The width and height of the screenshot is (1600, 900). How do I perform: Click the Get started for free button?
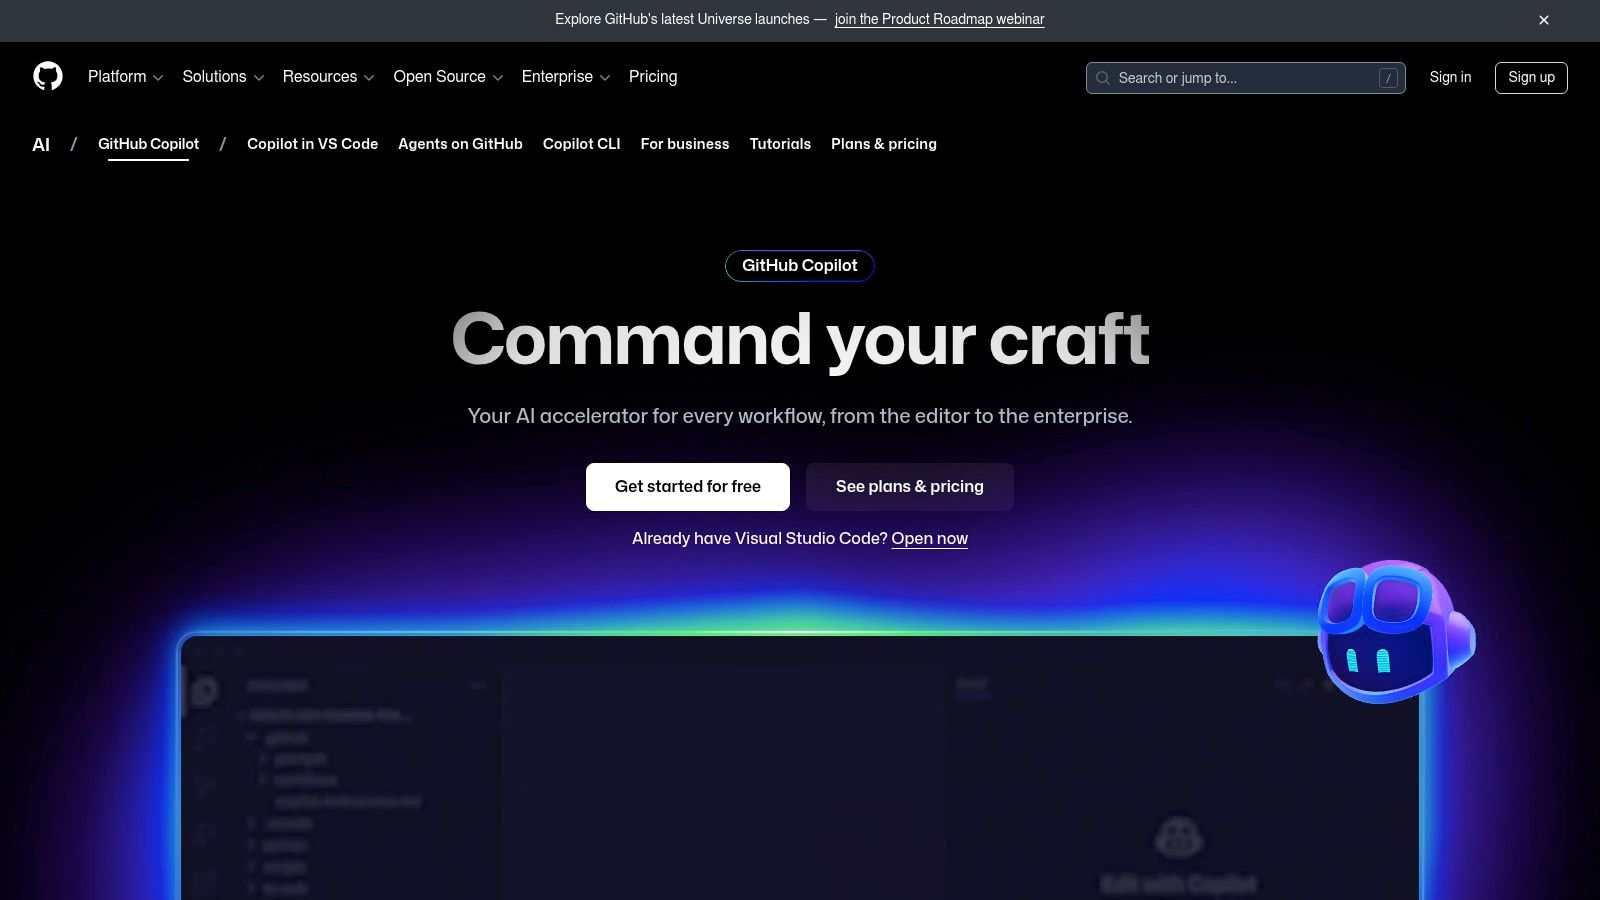click(x=688, y=487)
